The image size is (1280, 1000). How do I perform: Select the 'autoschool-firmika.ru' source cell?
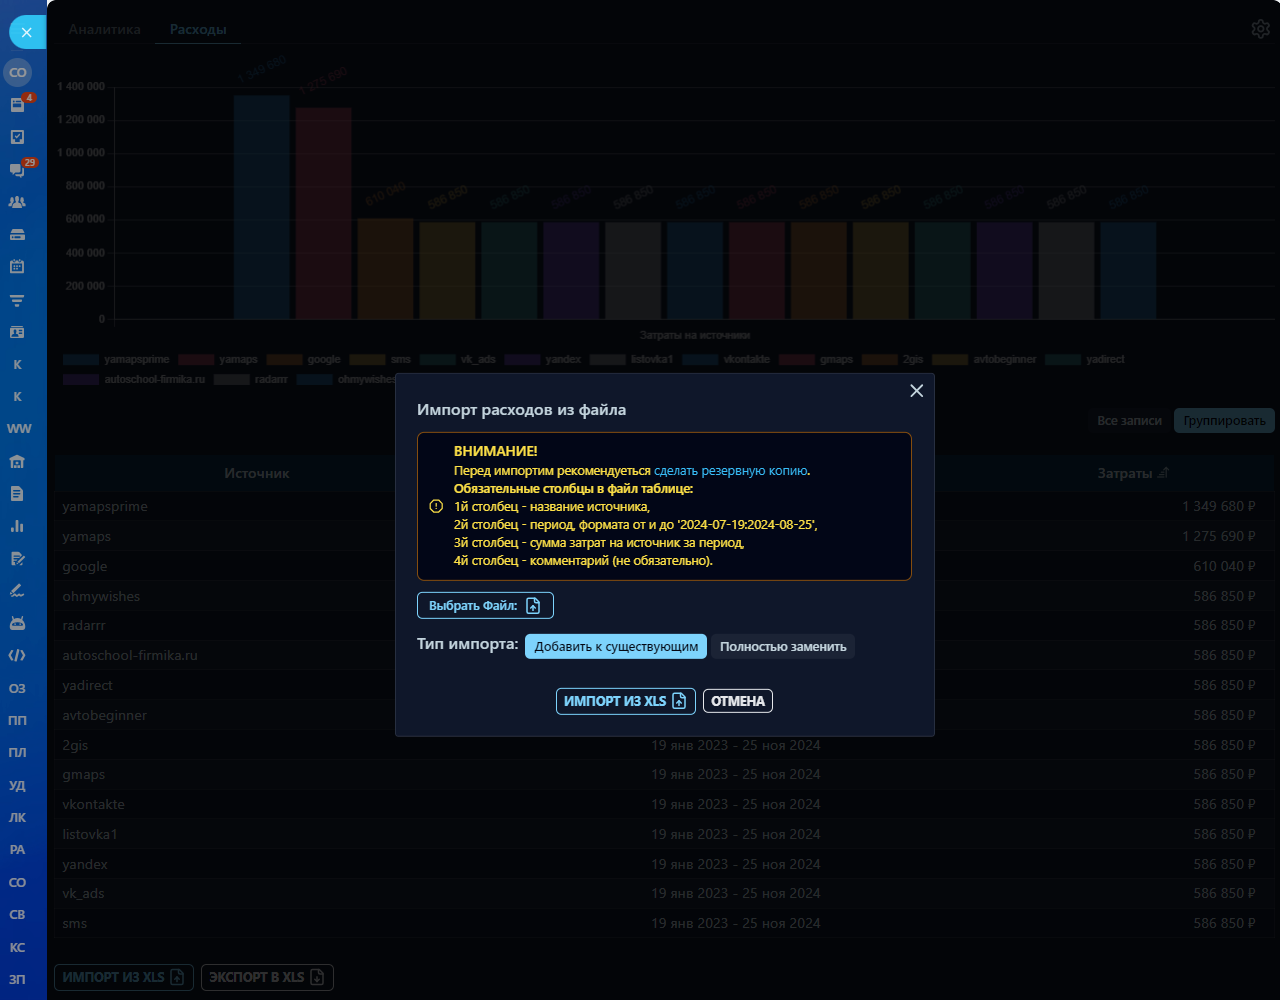tap(130, 656)
